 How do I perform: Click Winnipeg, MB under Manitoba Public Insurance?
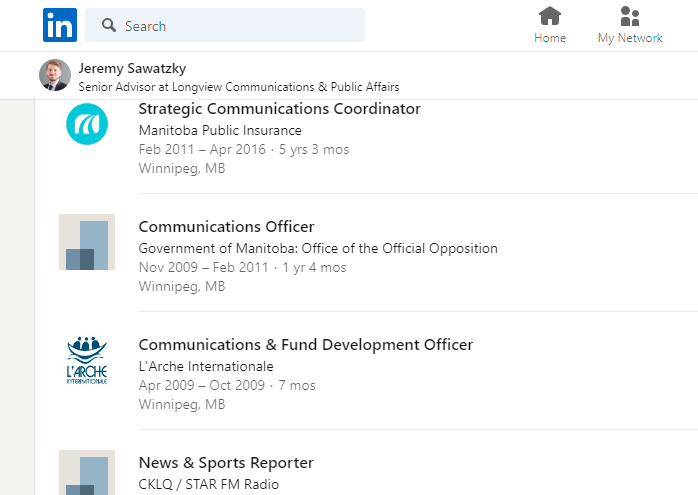[182, 169]
